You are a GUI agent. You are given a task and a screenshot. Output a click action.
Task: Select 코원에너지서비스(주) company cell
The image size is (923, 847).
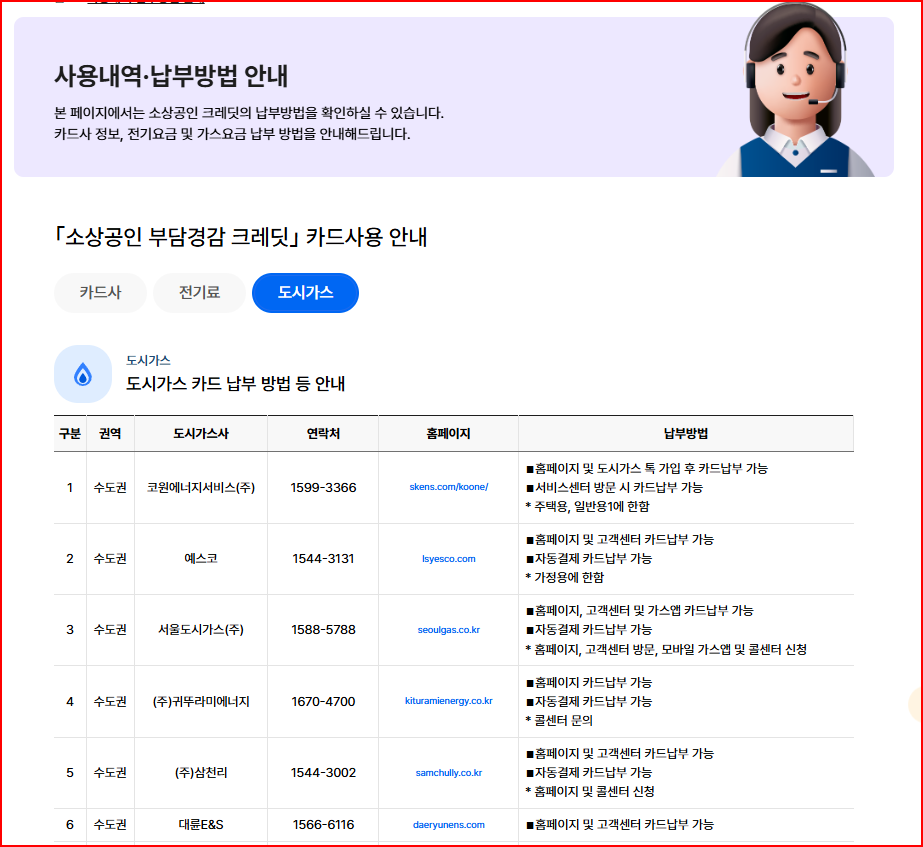coord(201,487)
